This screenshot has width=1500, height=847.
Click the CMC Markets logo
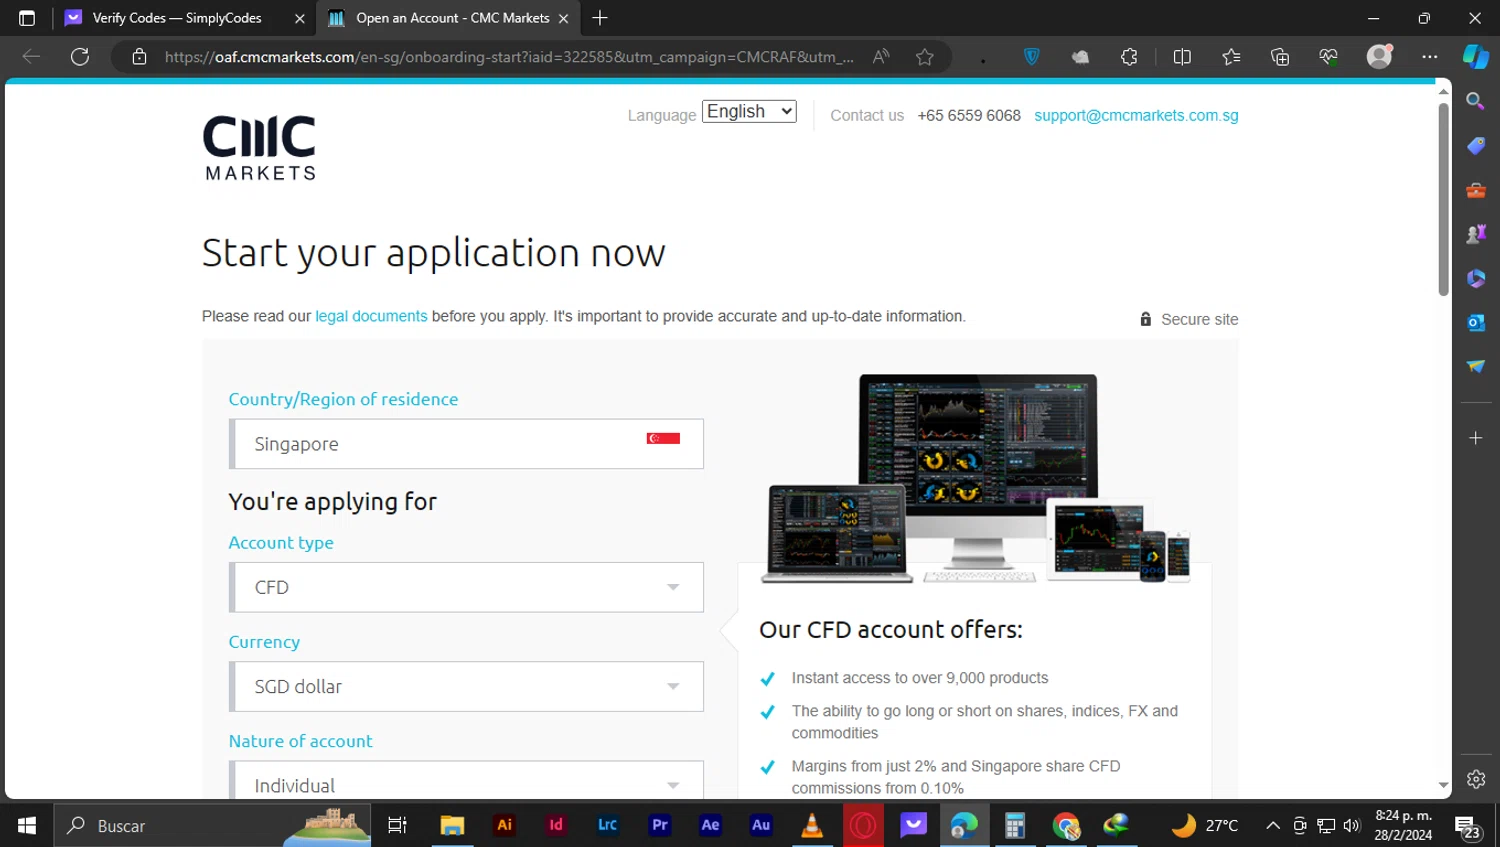(260, 147)
